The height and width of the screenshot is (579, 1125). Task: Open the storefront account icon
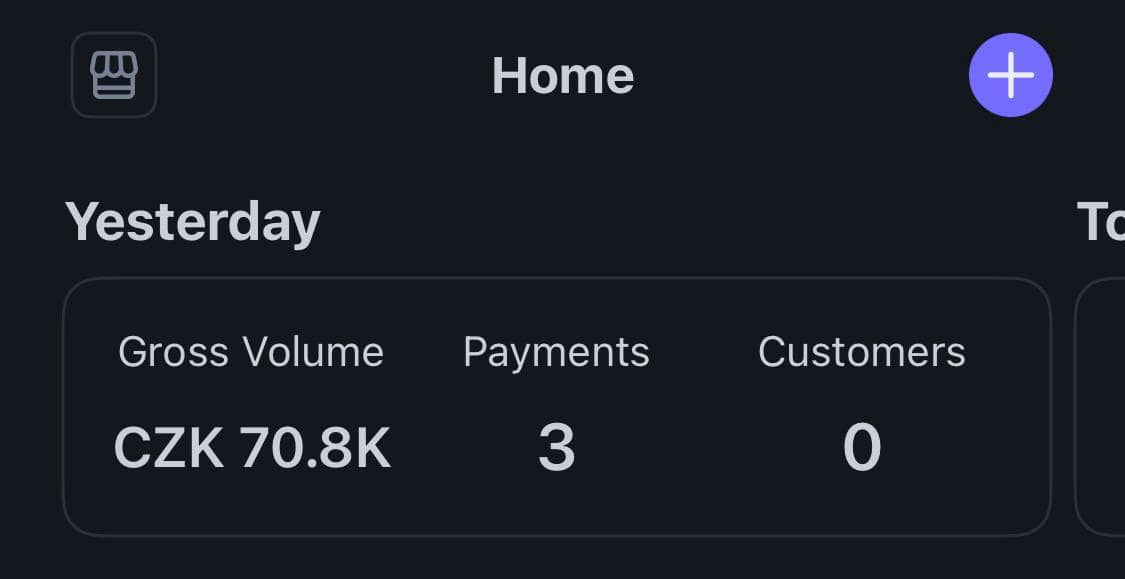(x=114, y=75)
